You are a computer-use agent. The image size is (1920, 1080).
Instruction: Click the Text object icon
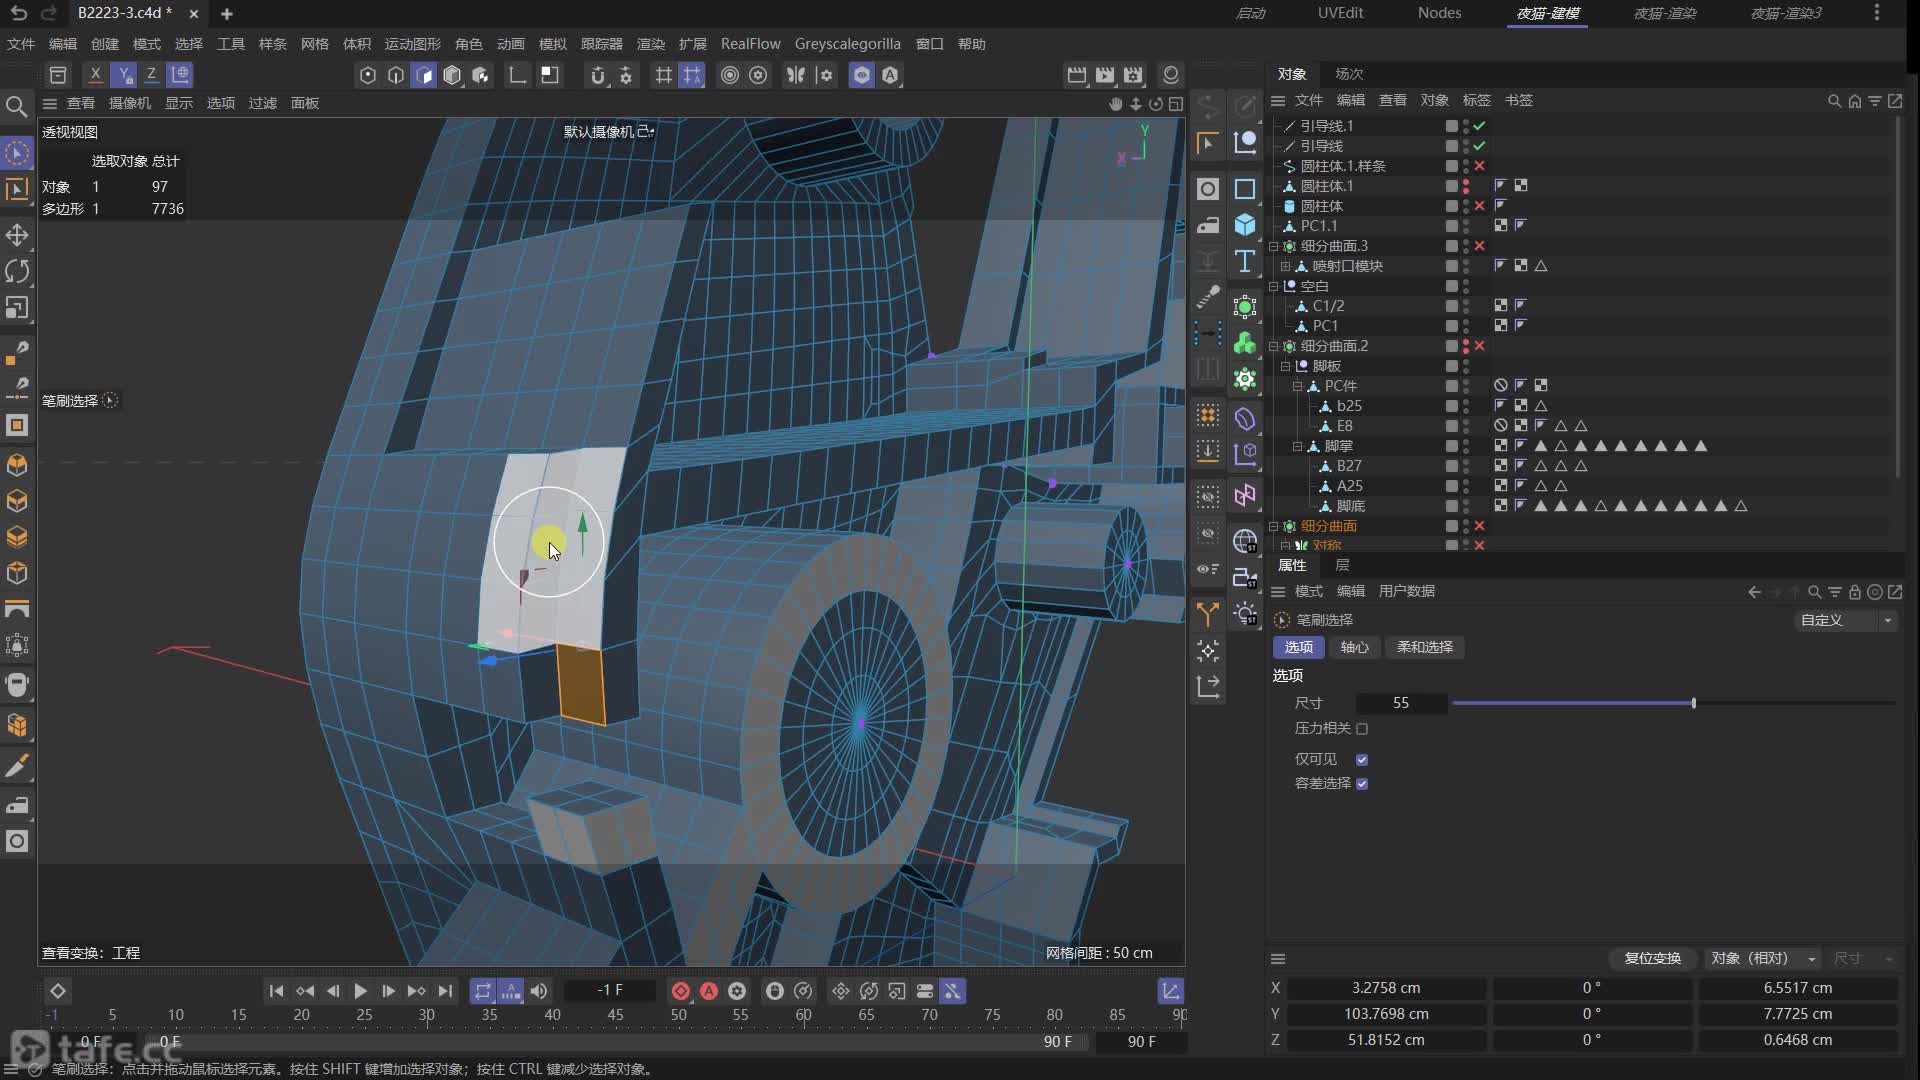(x=1245, y=261)
